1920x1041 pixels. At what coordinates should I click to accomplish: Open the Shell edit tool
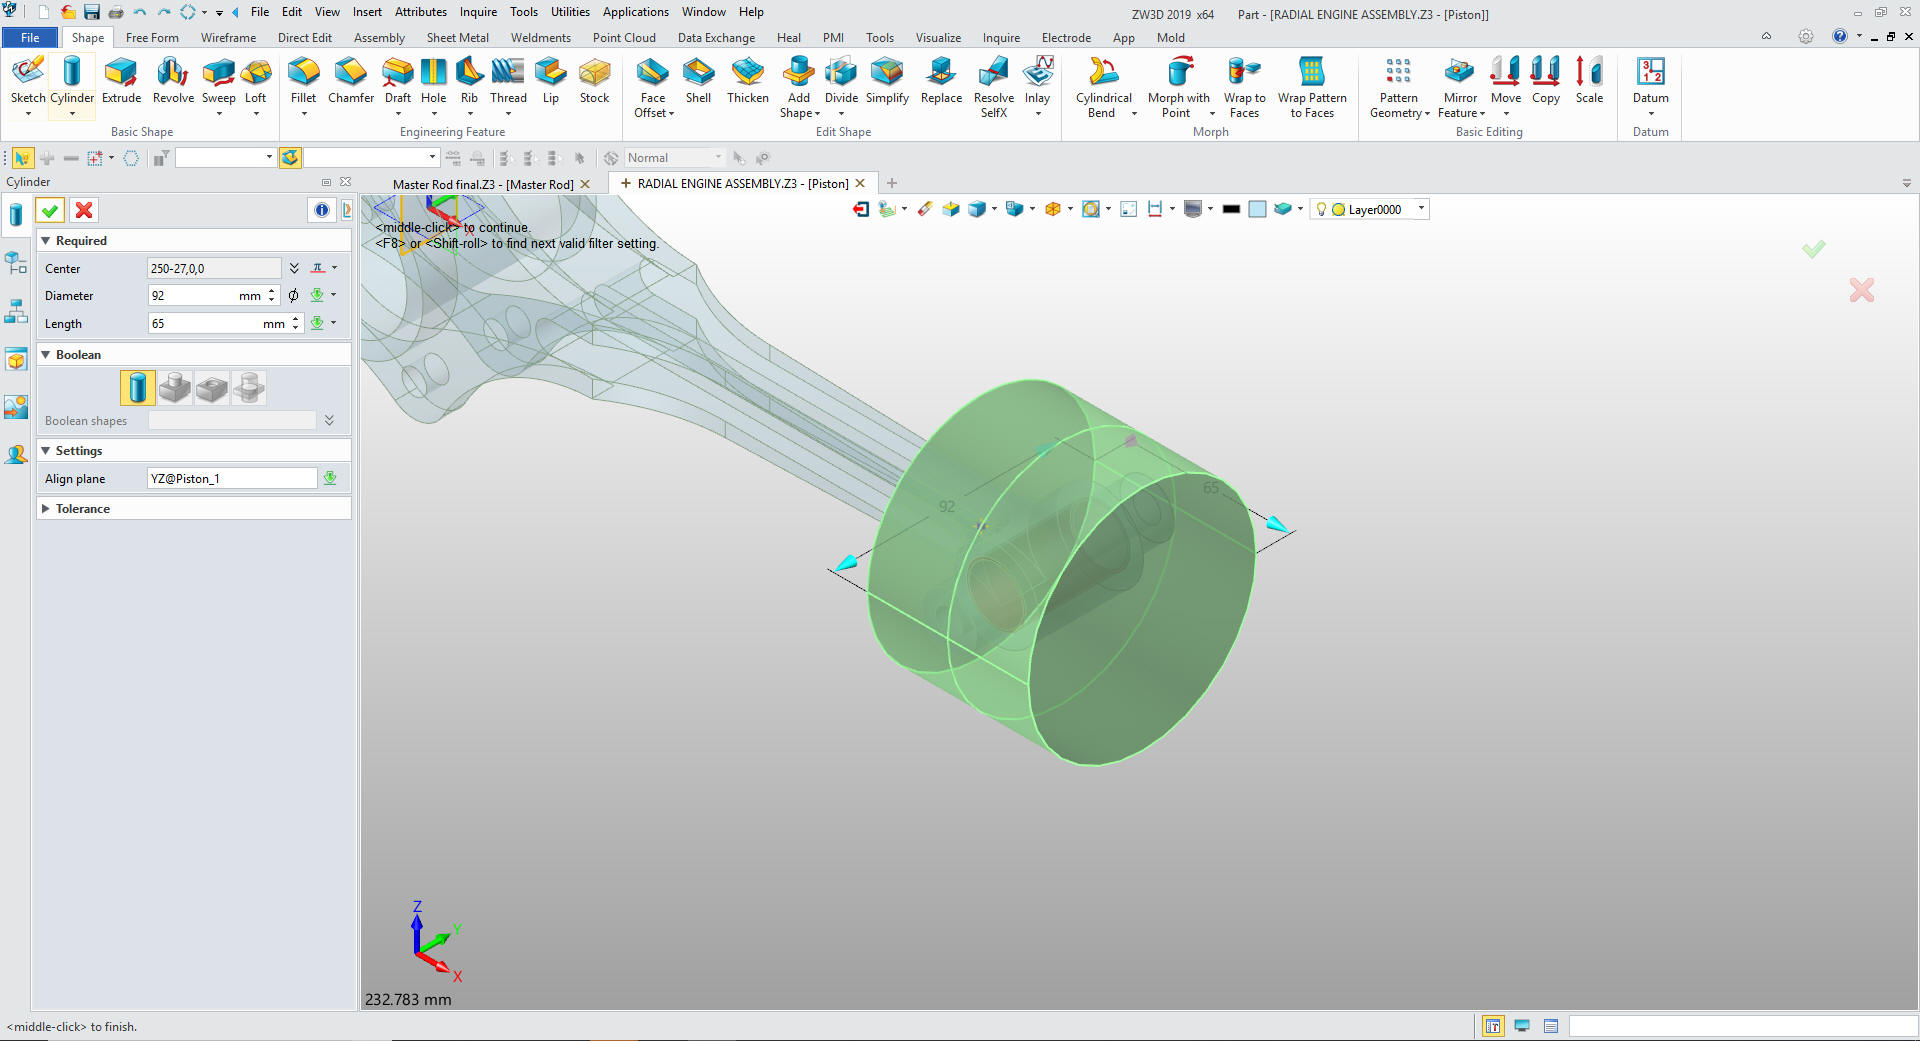coord(698,80)
